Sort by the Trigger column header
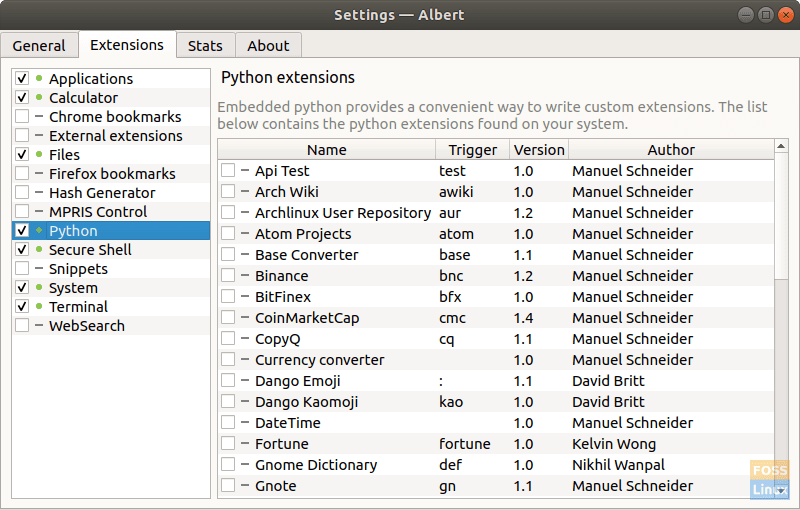 [x=472, y=150]
